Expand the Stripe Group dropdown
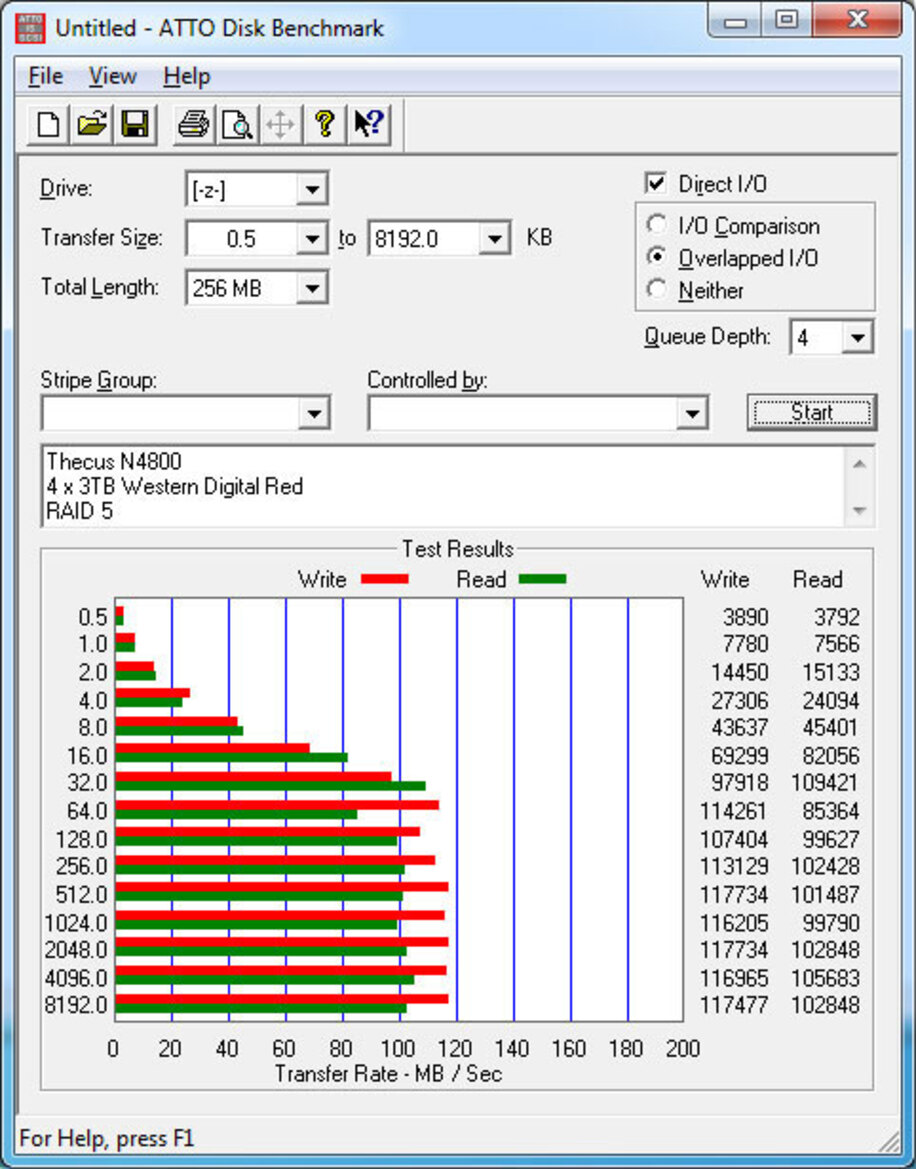Screen dimensions: 916x1169 click(315, 413)
